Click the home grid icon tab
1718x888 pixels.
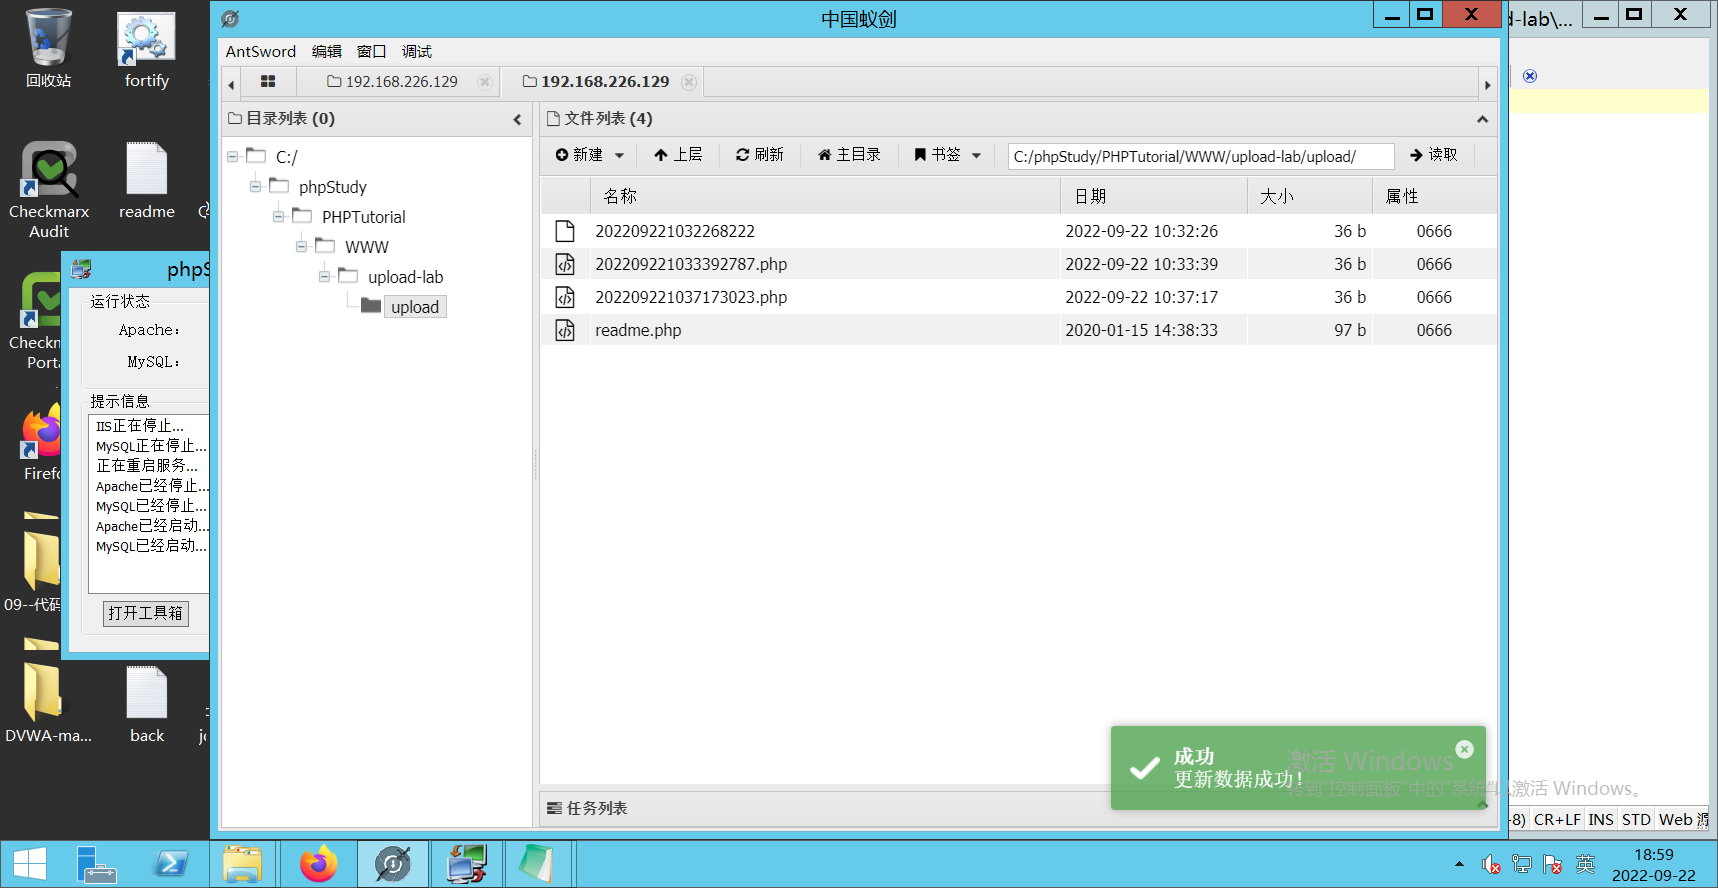pyautogui.click(x=267, y=82)
